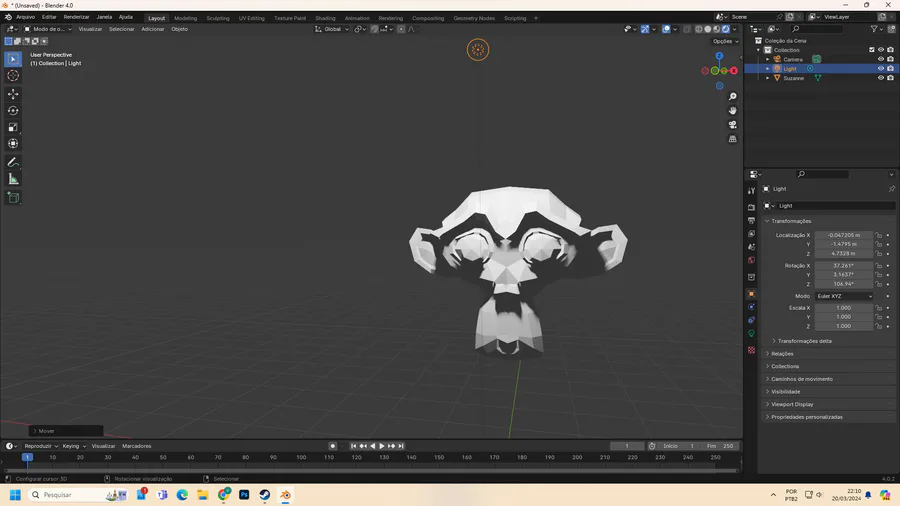The image size is (900, 506).
Task: Open the Render properties tab
Action: click(x=751, y=207)
